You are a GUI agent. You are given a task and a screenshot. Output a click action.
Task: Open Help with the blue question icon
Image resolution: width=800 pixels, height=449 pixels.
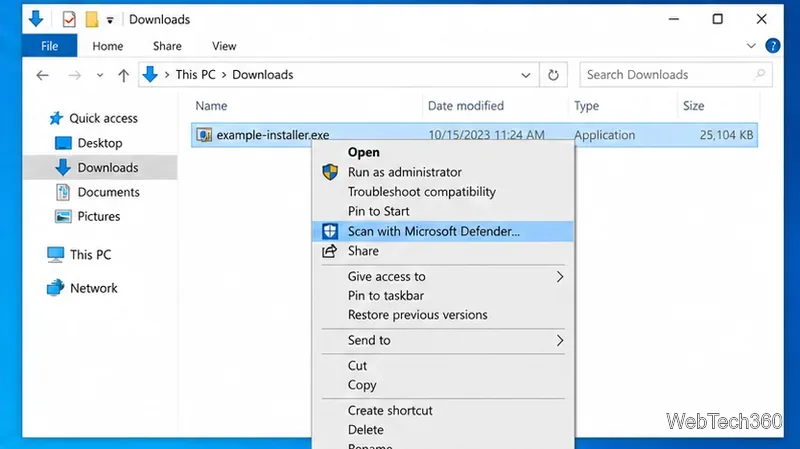pyautogui.click(x=772, y=46)
